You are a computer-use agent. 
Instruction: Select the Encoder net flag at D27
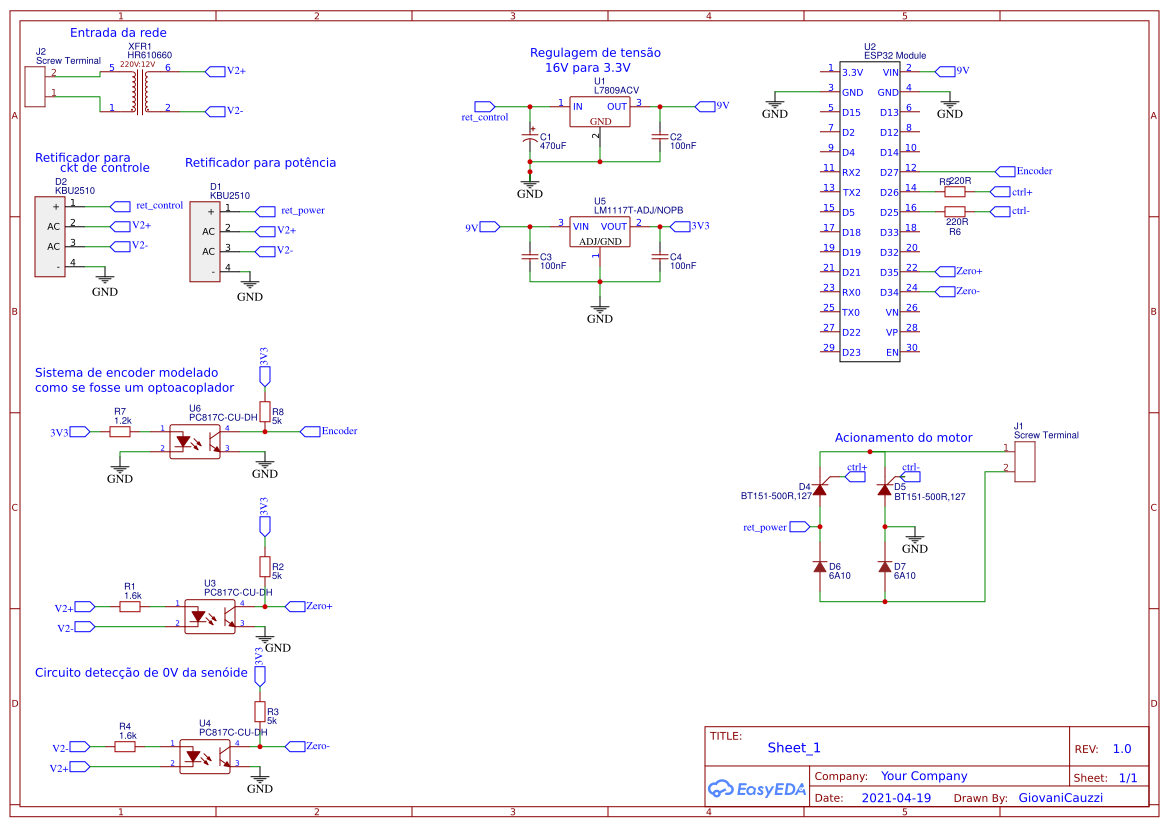click(x=1024, y=172)
